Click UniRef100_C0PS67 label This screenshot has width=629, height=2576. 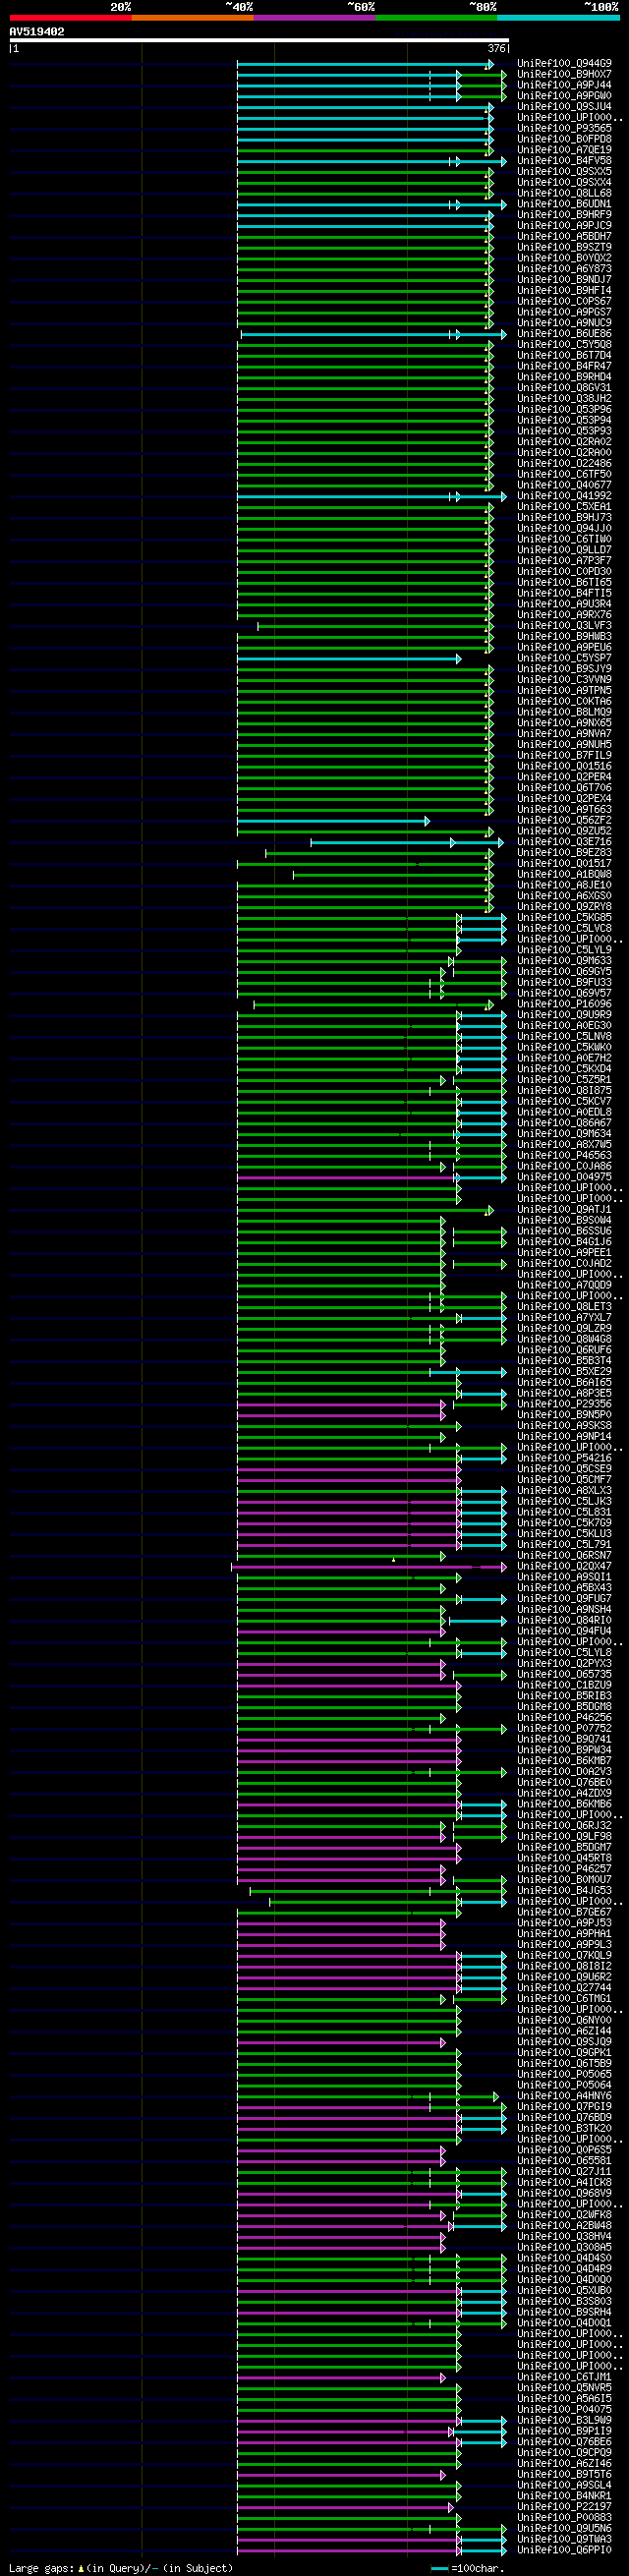pos(564,302)
